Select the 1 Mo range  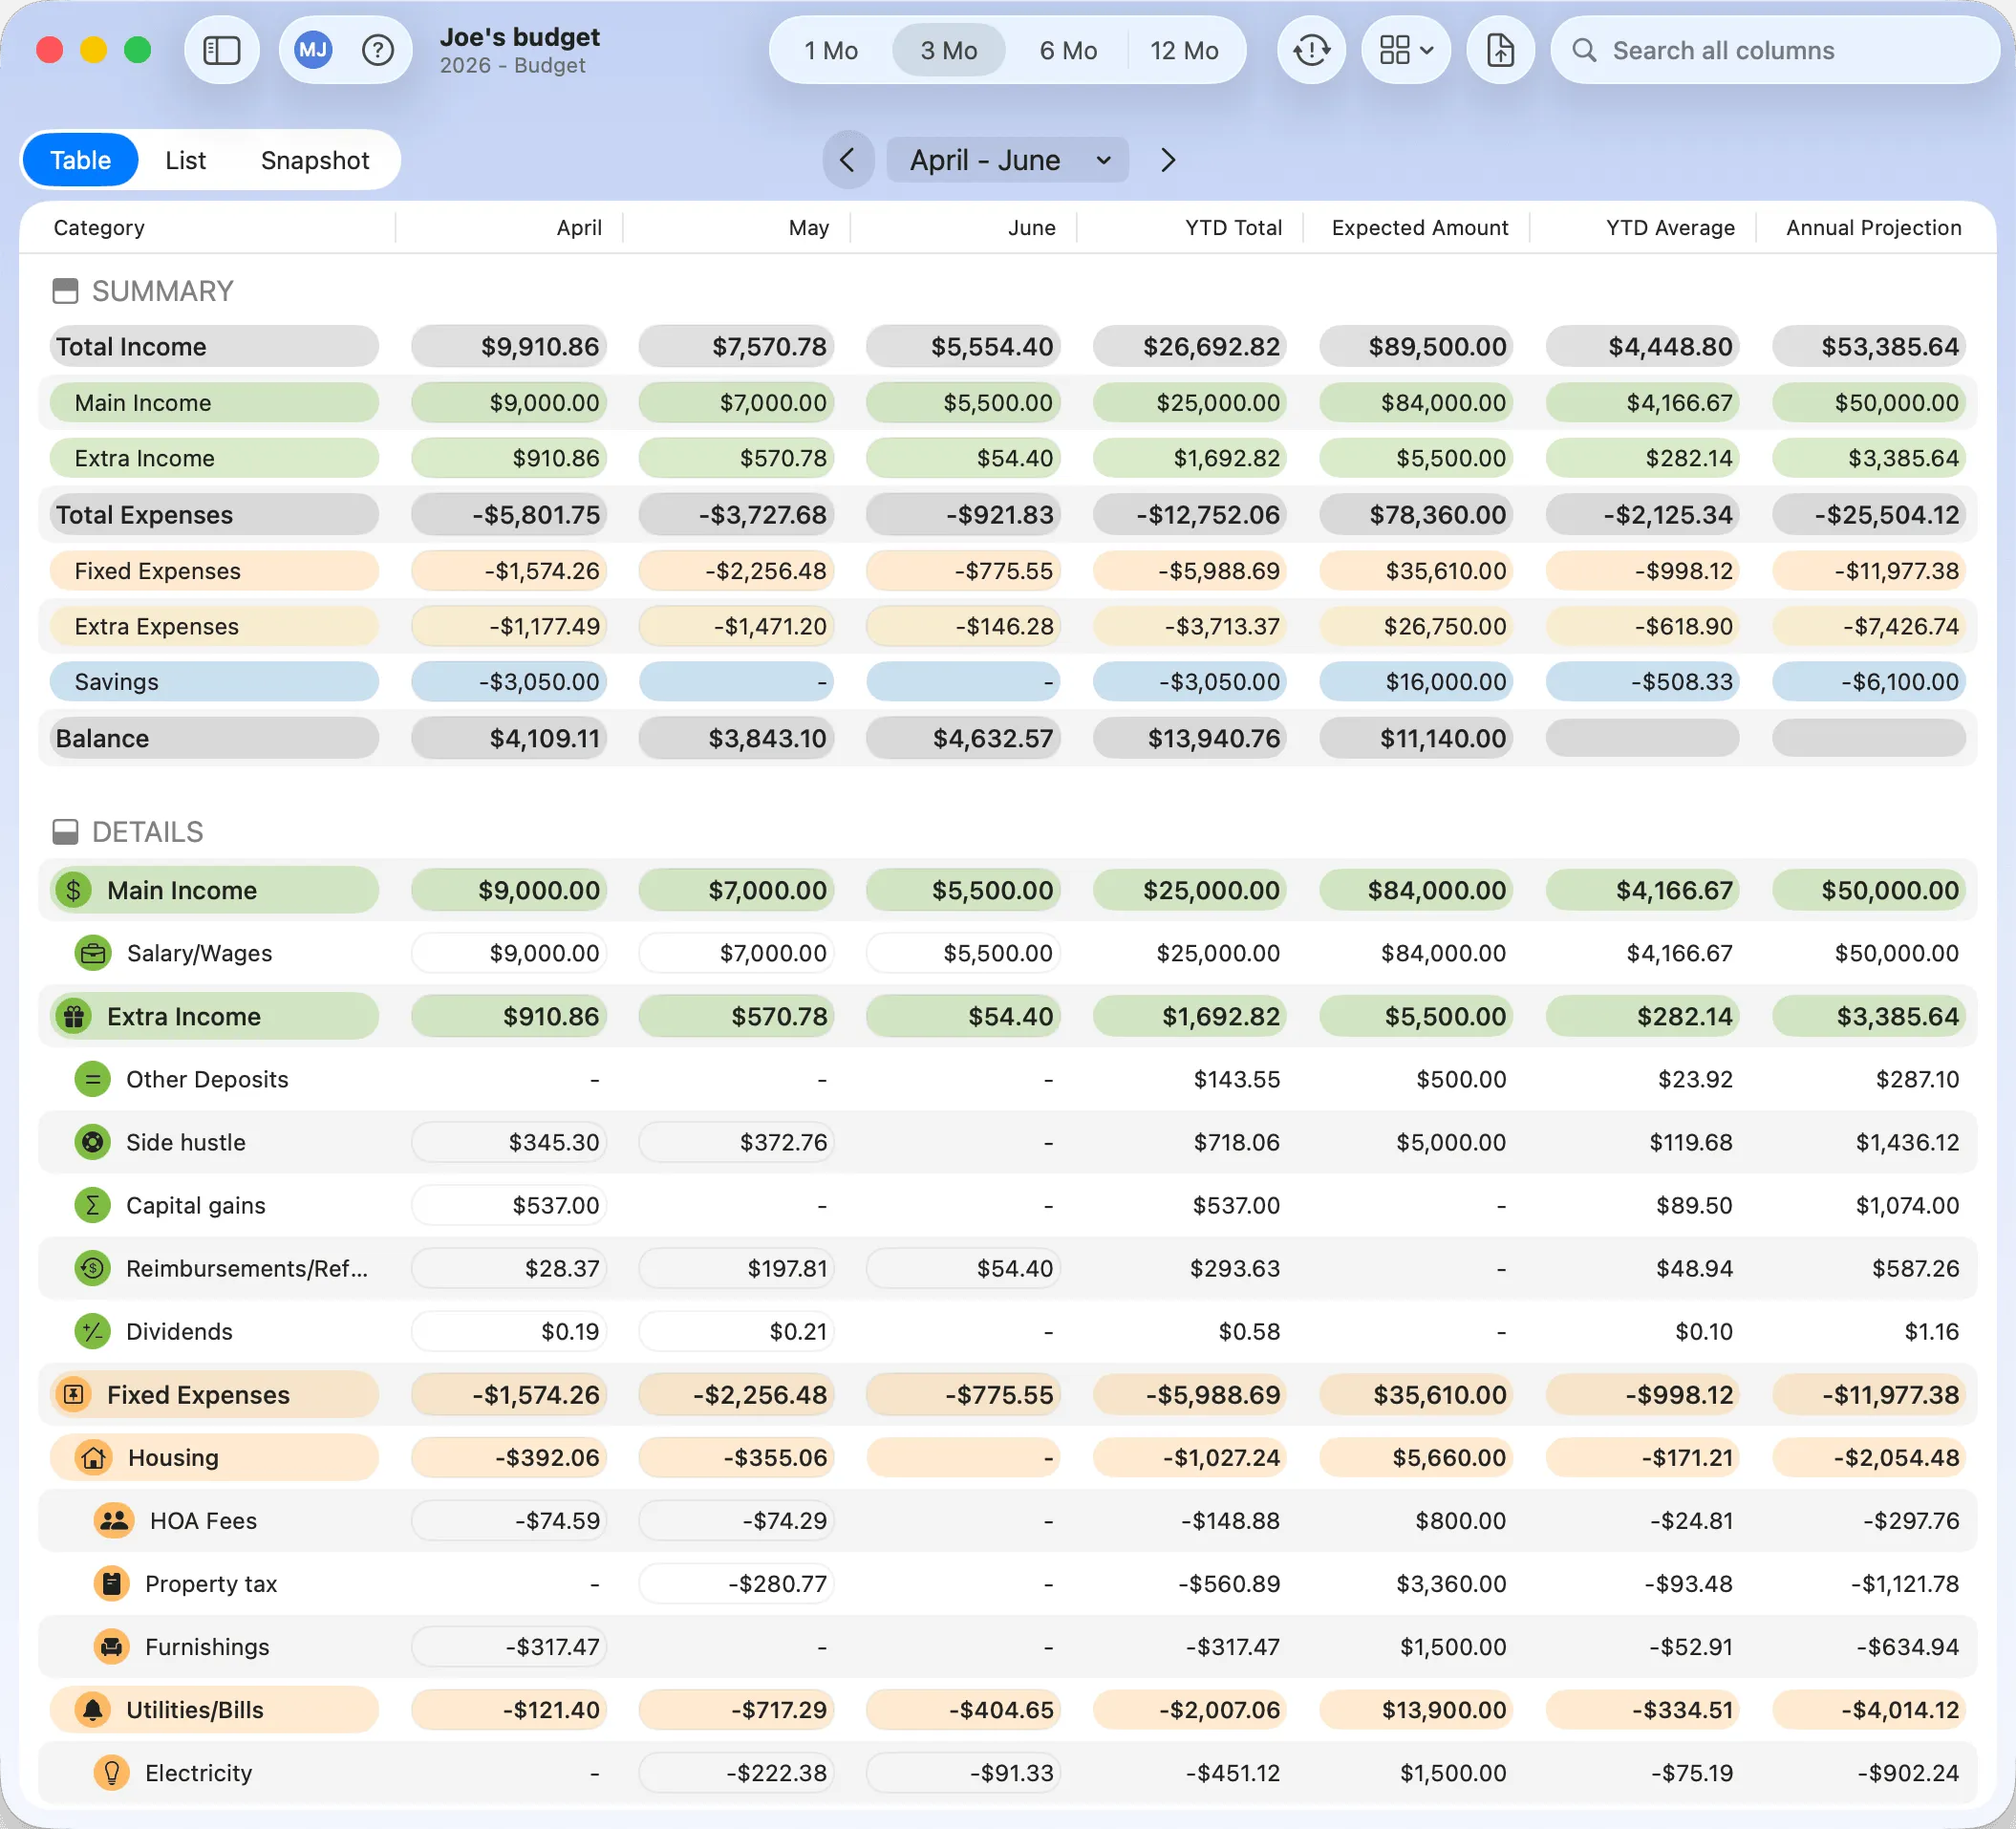831,50
